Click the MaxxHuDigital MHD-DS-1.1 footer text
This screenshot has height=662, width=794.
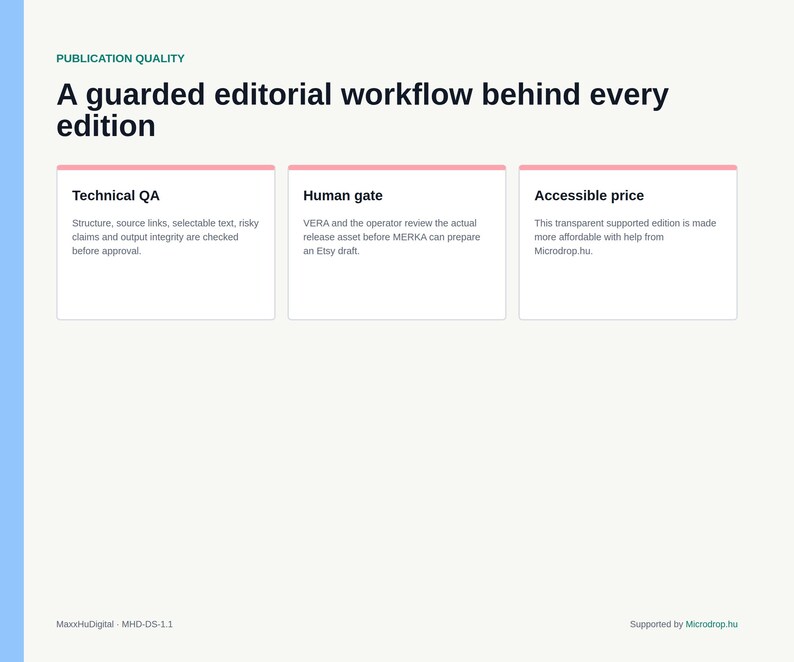coord(114,624)
